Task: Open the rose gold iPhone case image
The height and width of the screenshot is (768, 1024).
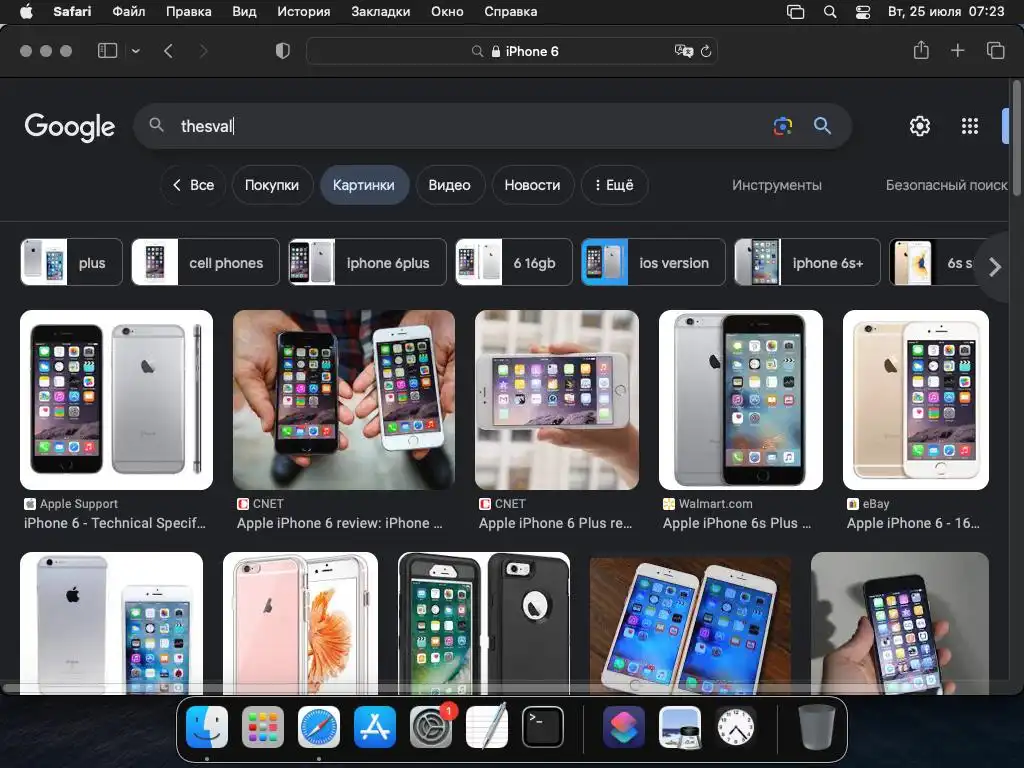Action: pyautogui.click(x=300, y=623)
